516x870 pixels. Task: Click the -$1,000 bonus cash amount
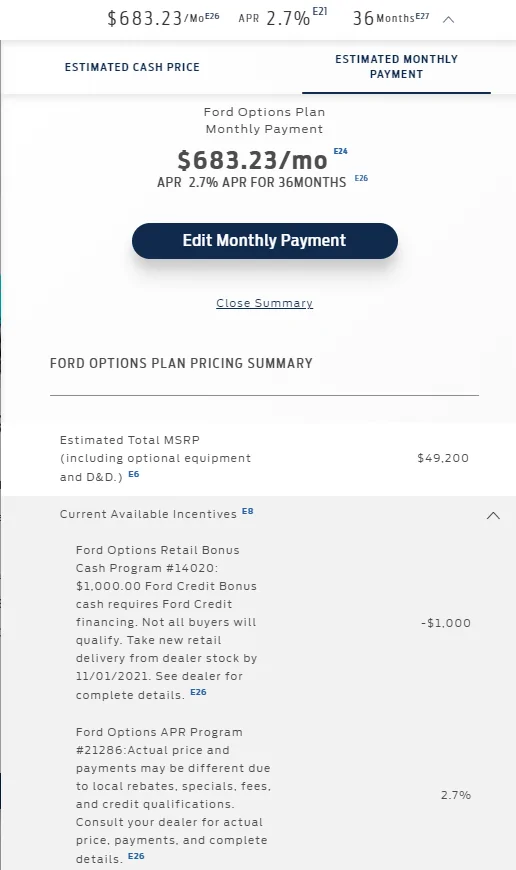[x=446, y=623]
